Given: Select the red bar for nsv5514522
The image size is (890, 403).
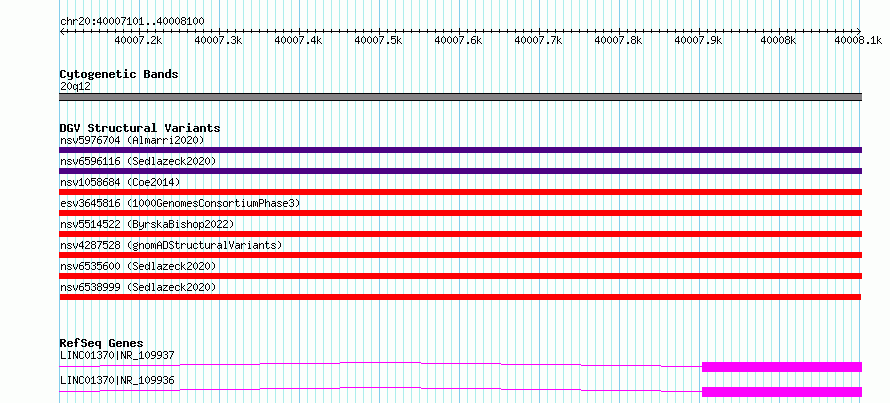Looking at the screenshot, I should click(x=461, y=234).
